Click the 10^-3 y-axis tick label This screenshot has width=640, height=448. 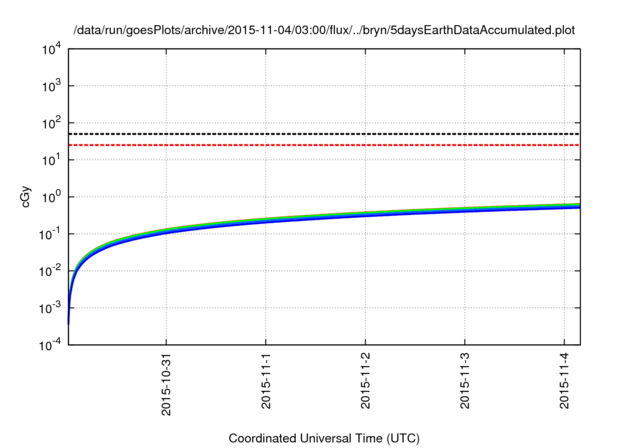click(x=50, y=308)
